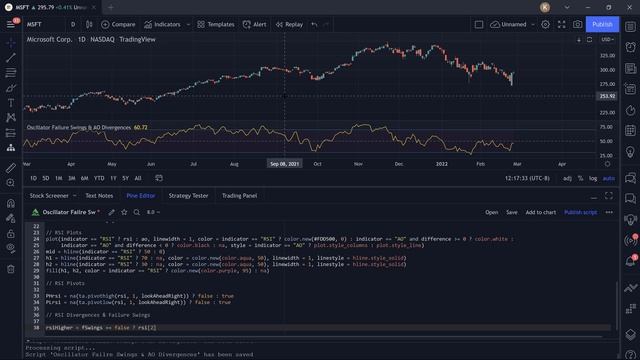Start bar Replay mode
Screen dimensions: 640x360
point(289,24)
